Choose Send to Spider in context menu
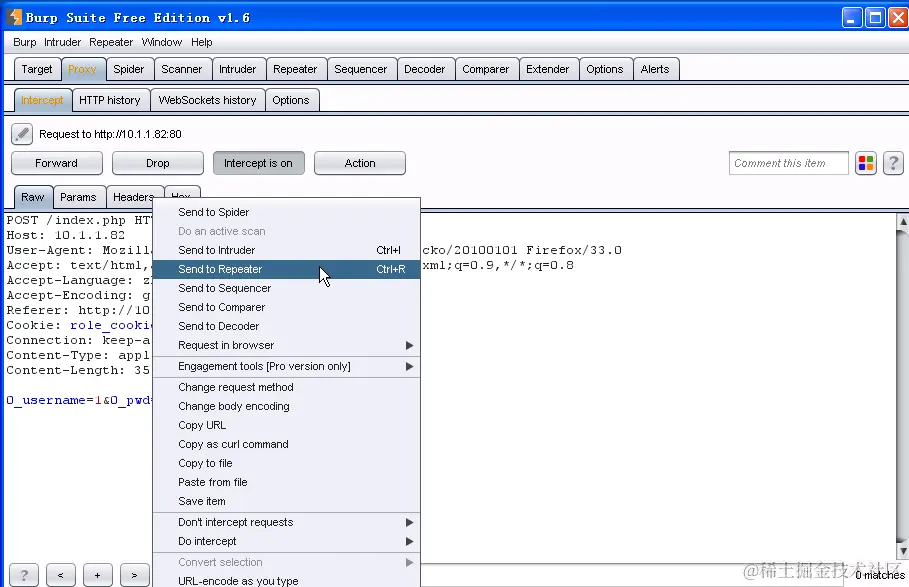This screenshot has width=909, height=587. 286,212
